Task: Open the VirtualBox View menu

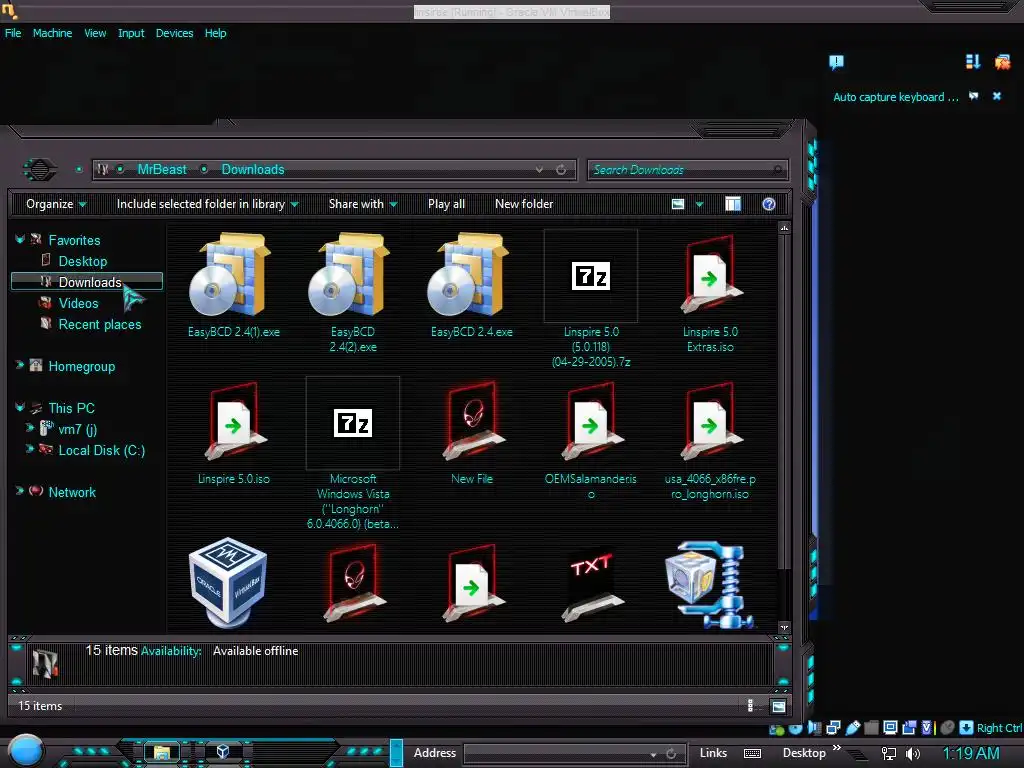Action: coord(95,33)
